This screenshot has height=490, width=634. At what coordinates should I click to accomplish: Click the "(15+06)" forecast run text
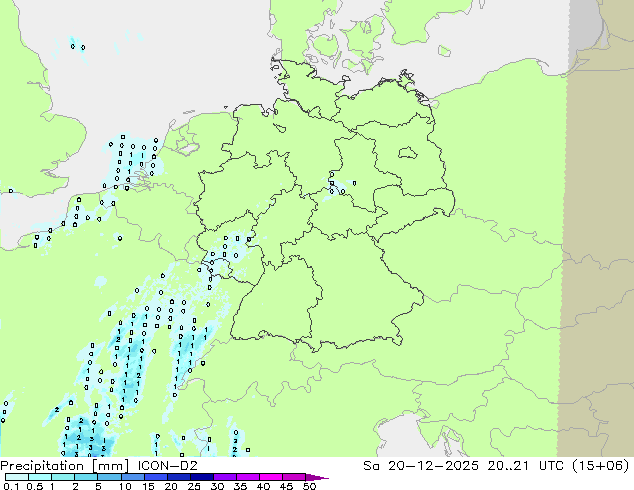[x=602, y=466]
